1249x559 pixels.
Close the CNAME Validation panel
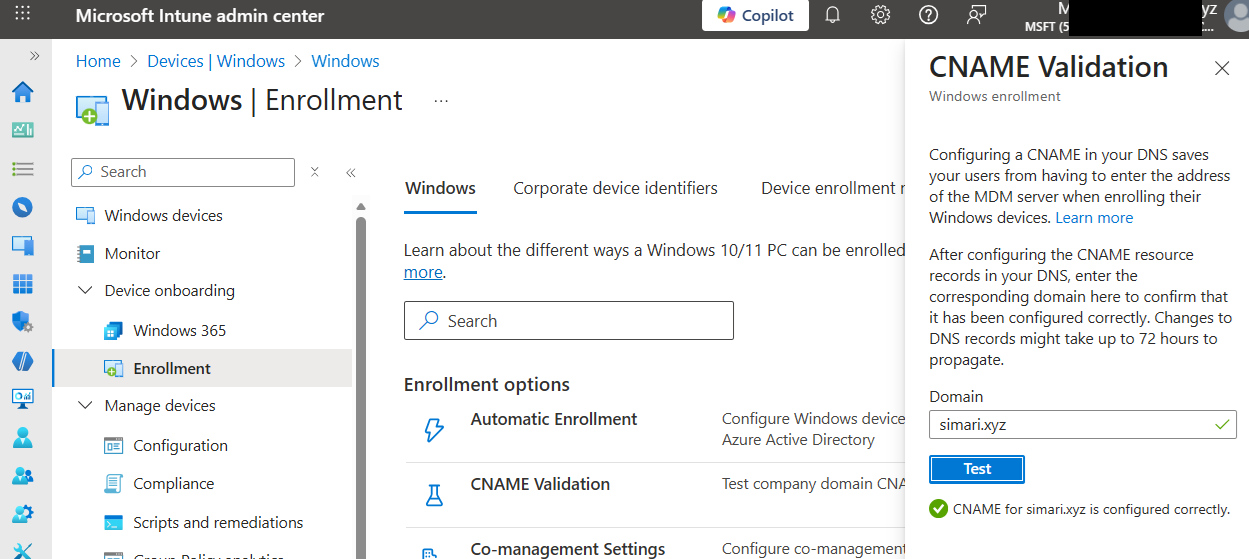(x=1221, y=68)
